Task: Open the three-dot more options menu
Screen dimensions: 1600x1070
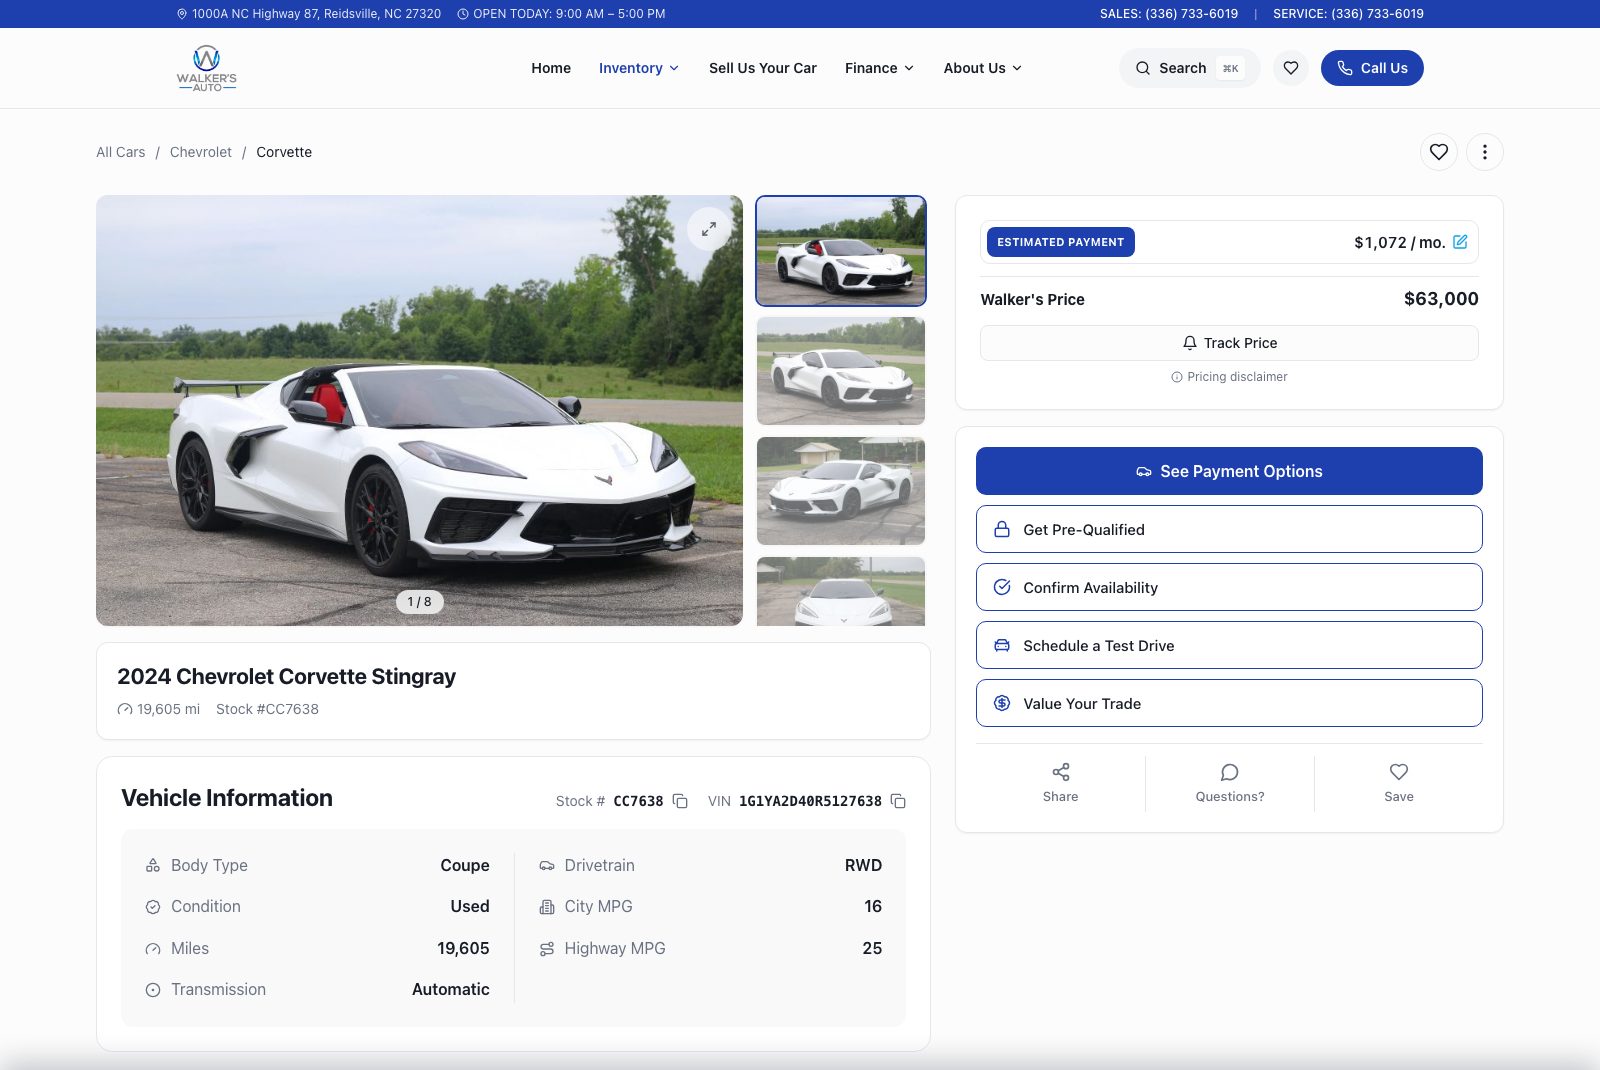Action: [1485, 152]
